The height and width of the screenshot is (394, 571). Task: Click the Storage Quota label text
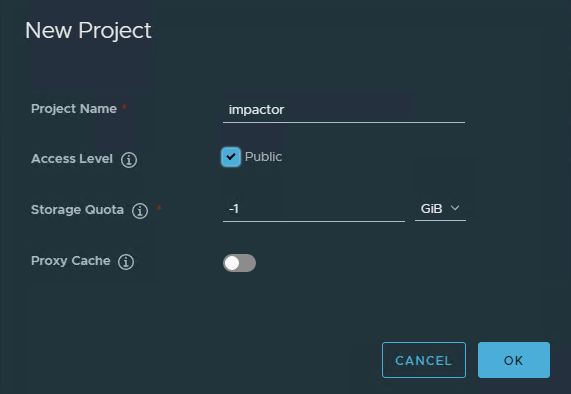[77, 210]
